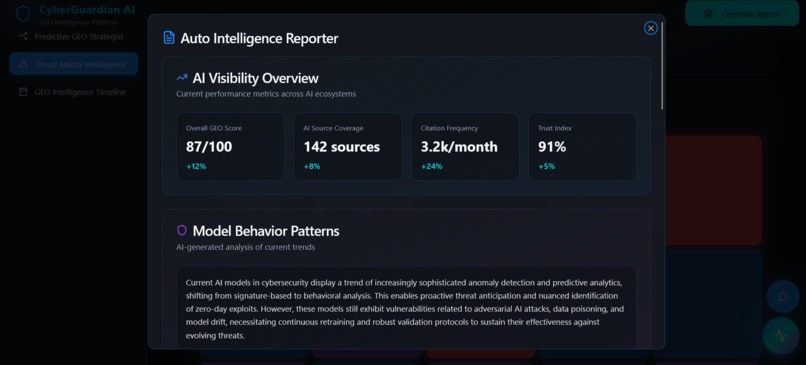Click the +12% change indicator

point(196,167)
